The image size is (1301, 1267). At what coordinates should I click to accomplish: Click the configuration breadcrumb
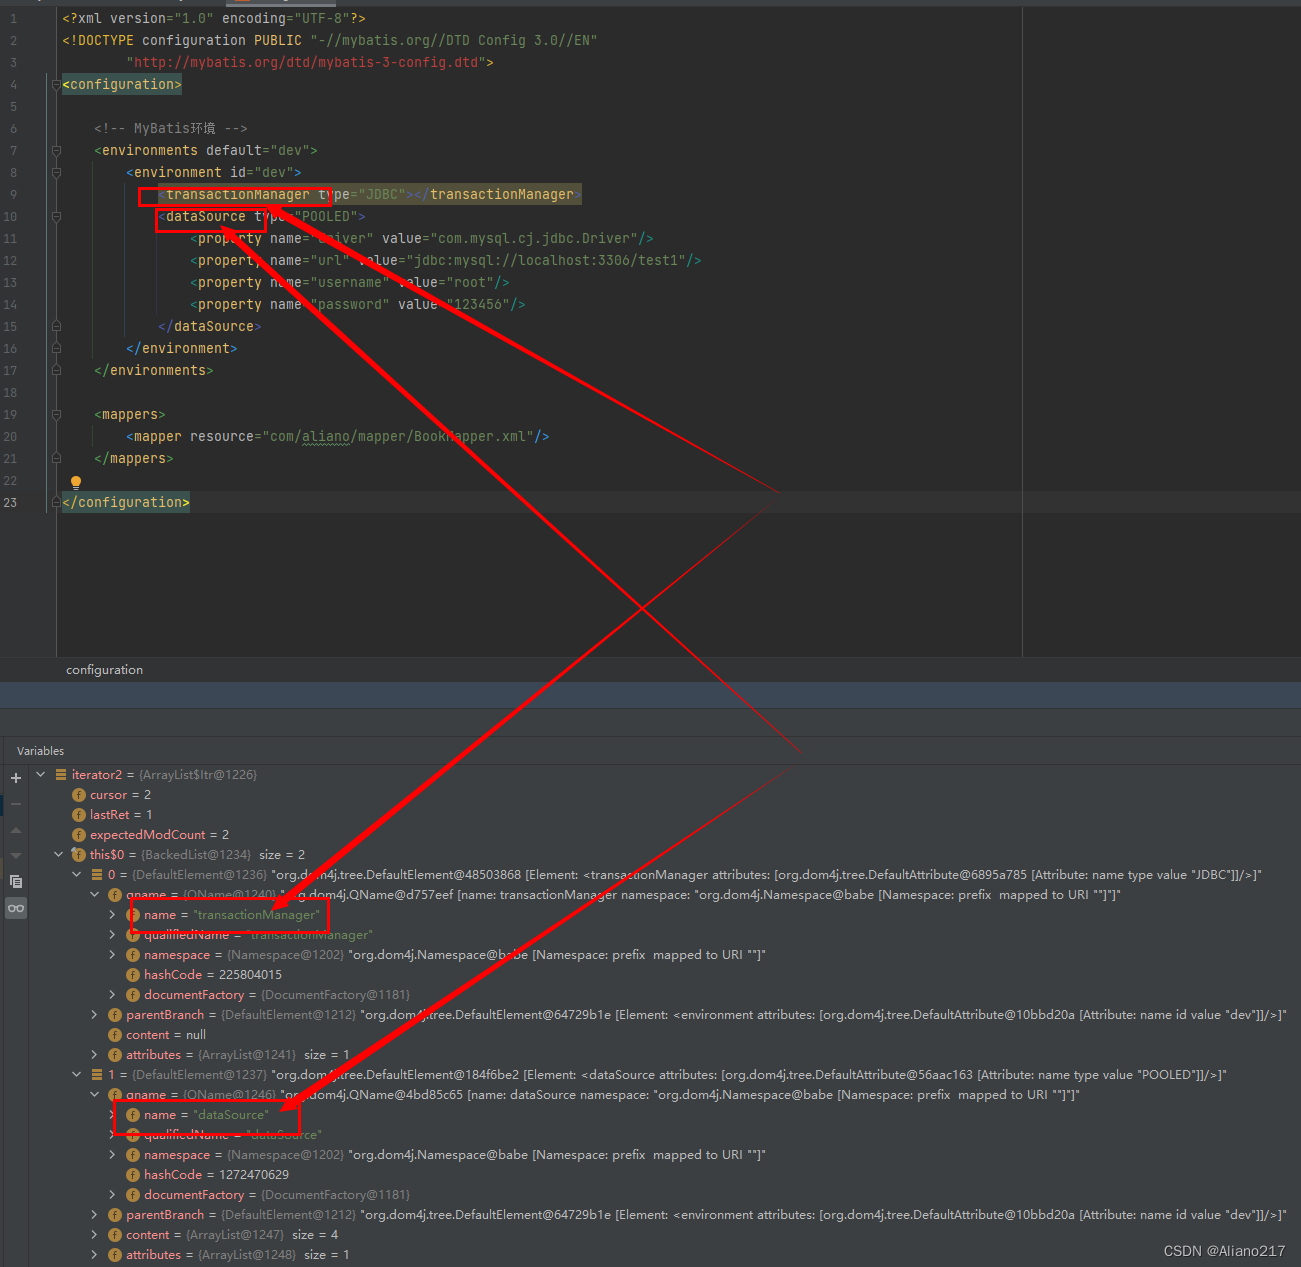[104, 670]
